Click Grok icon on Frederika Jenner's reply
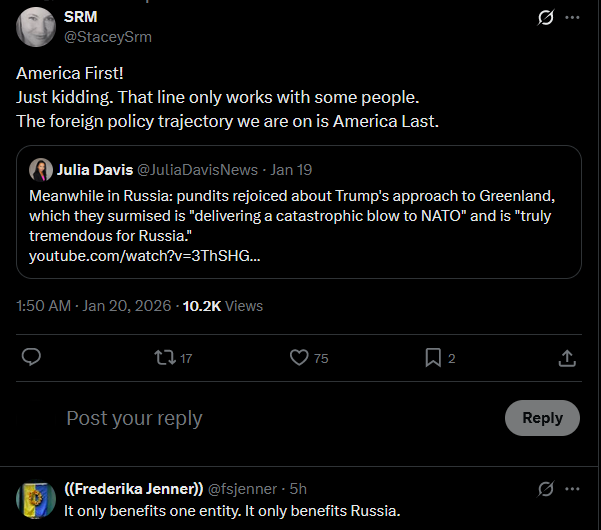Screen dimensions: 601x530 pos(546,489)
